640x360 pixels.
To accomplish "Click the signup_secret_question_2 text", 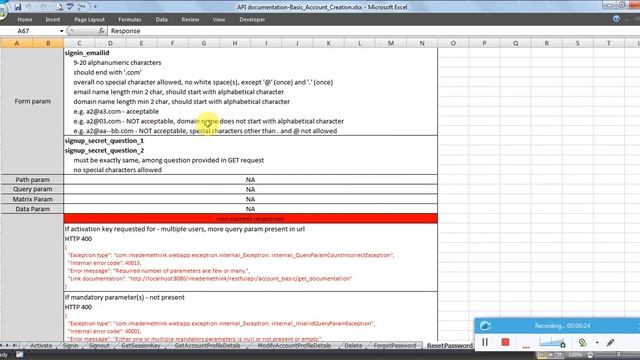I will click(104, 151).
